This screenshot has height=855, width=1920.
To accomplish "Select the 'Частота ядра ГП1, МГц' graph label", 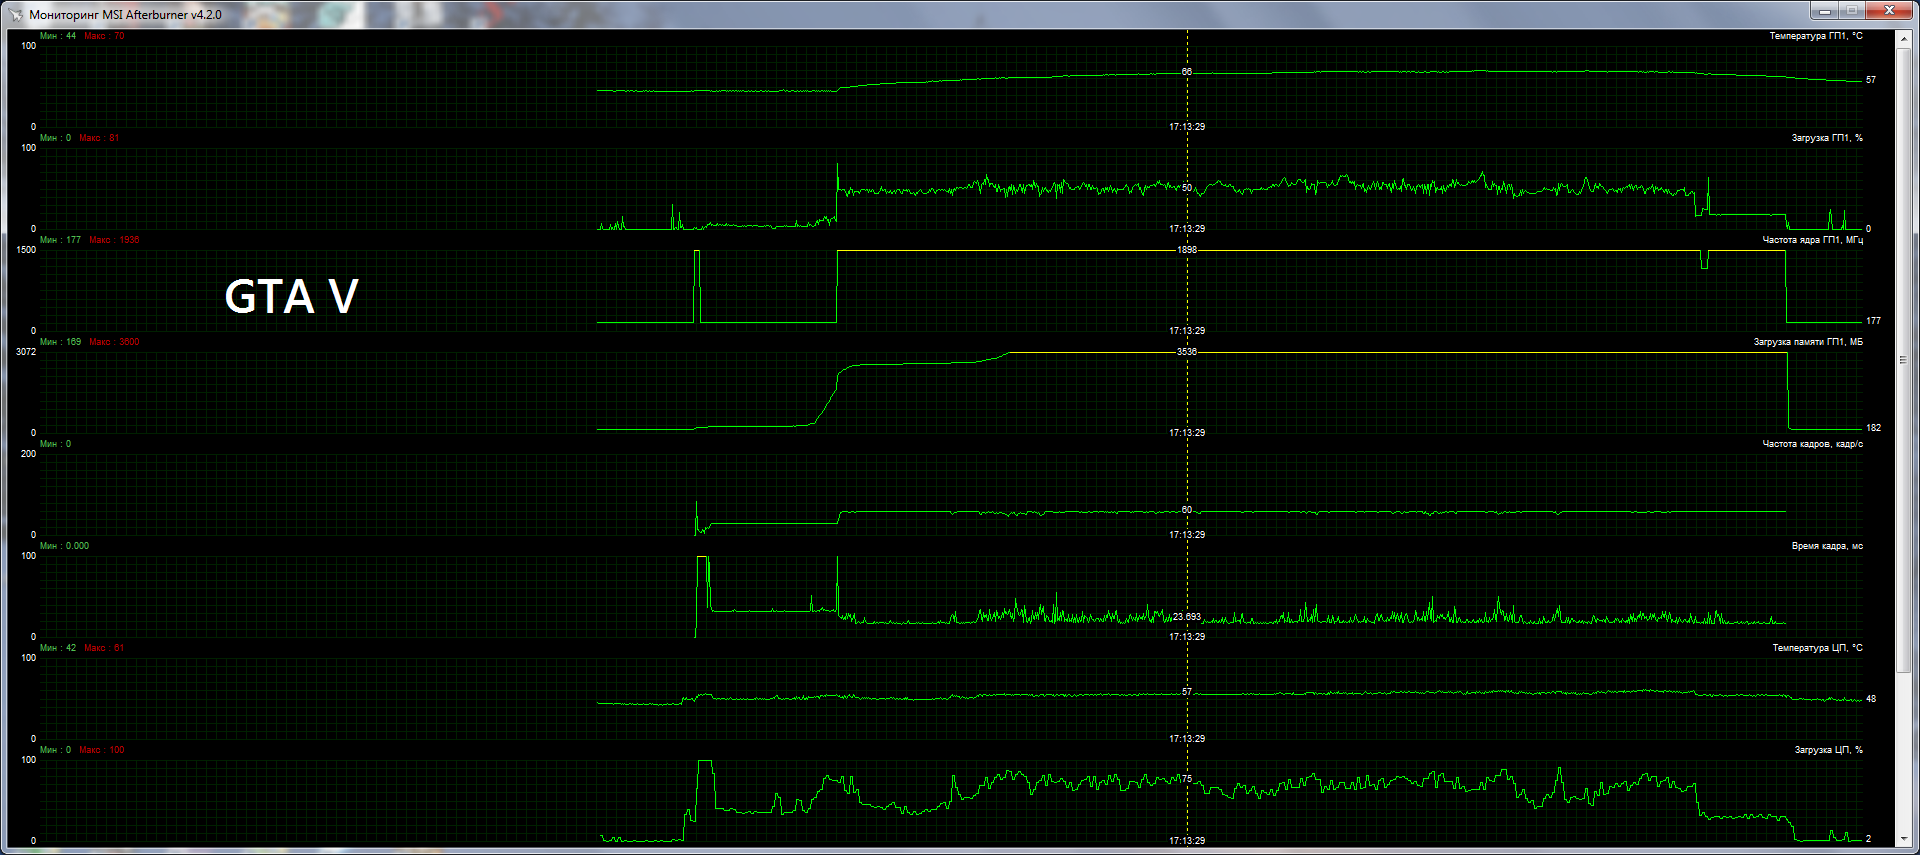I will (x=1812, y=240).
